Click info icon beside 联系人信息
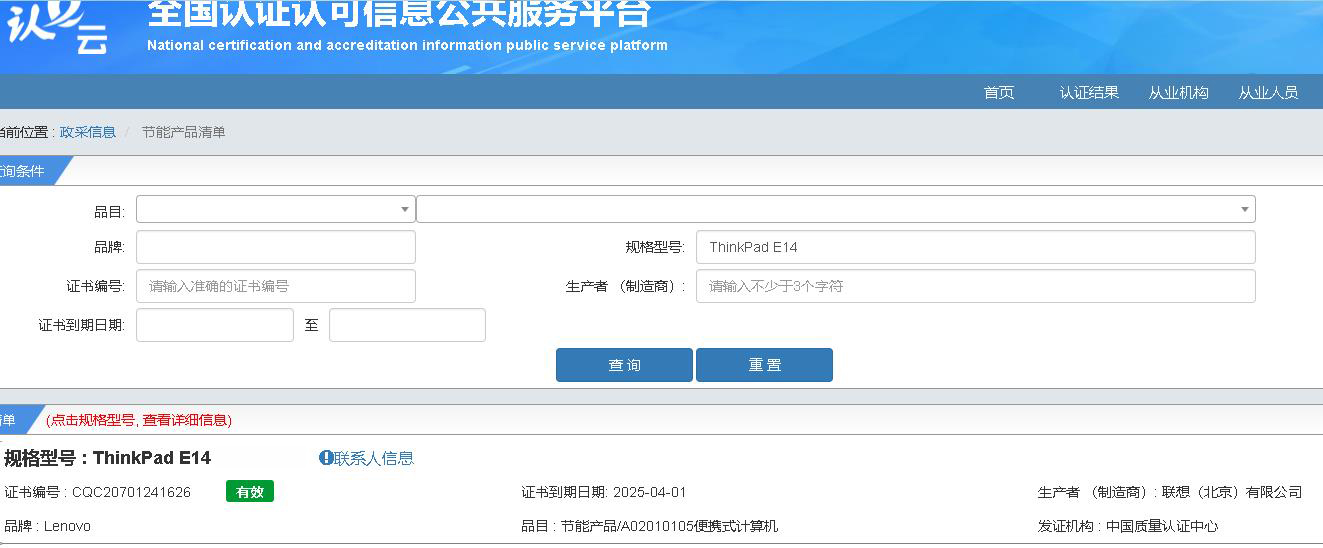This screenshot has height=548, width=1323. [x=326, y=458]
